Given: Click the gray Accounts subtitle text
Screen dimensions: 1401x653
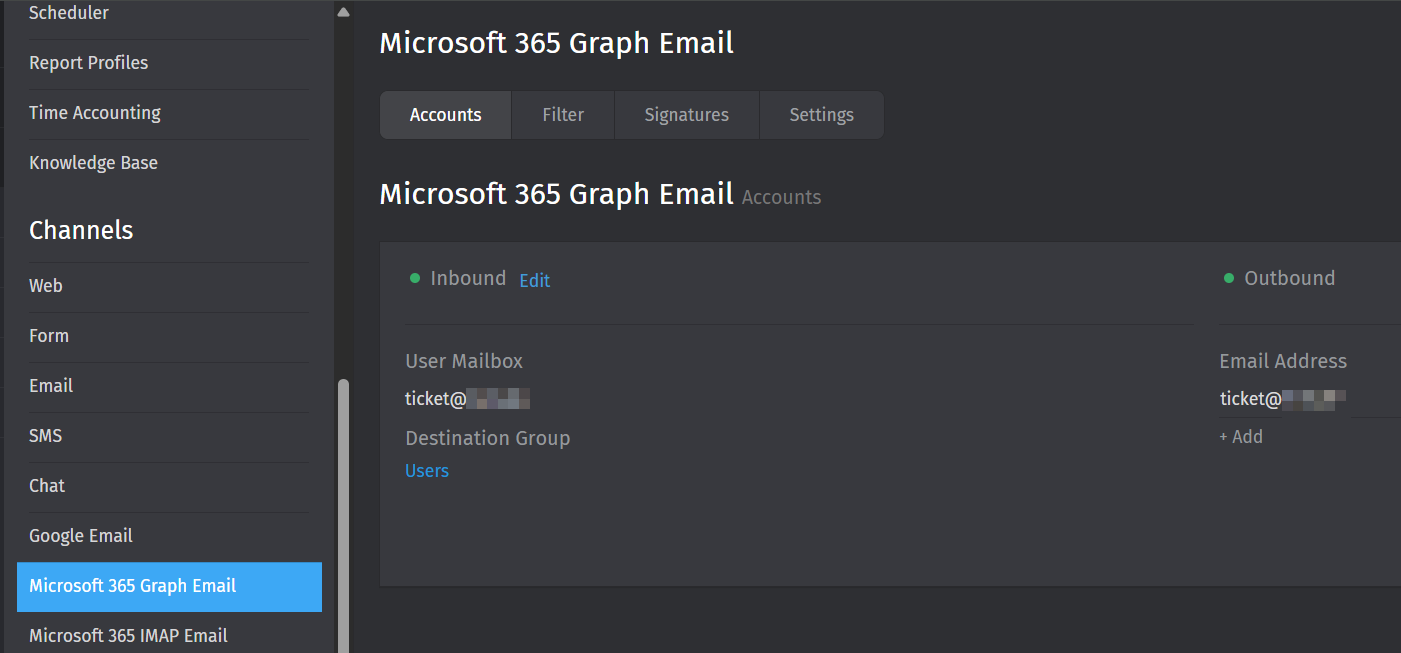Looking at the screenshot, I should (782, 197).
